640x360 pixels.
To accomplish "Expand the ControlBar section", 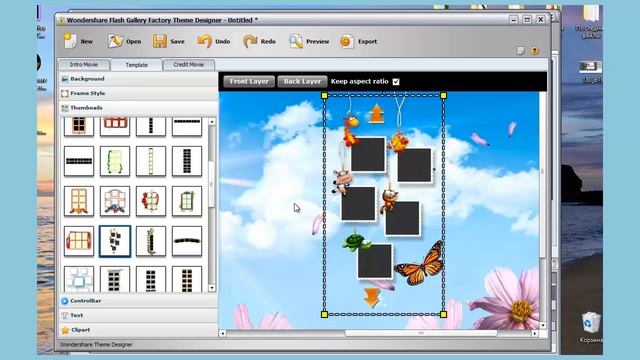I will 138,301.
